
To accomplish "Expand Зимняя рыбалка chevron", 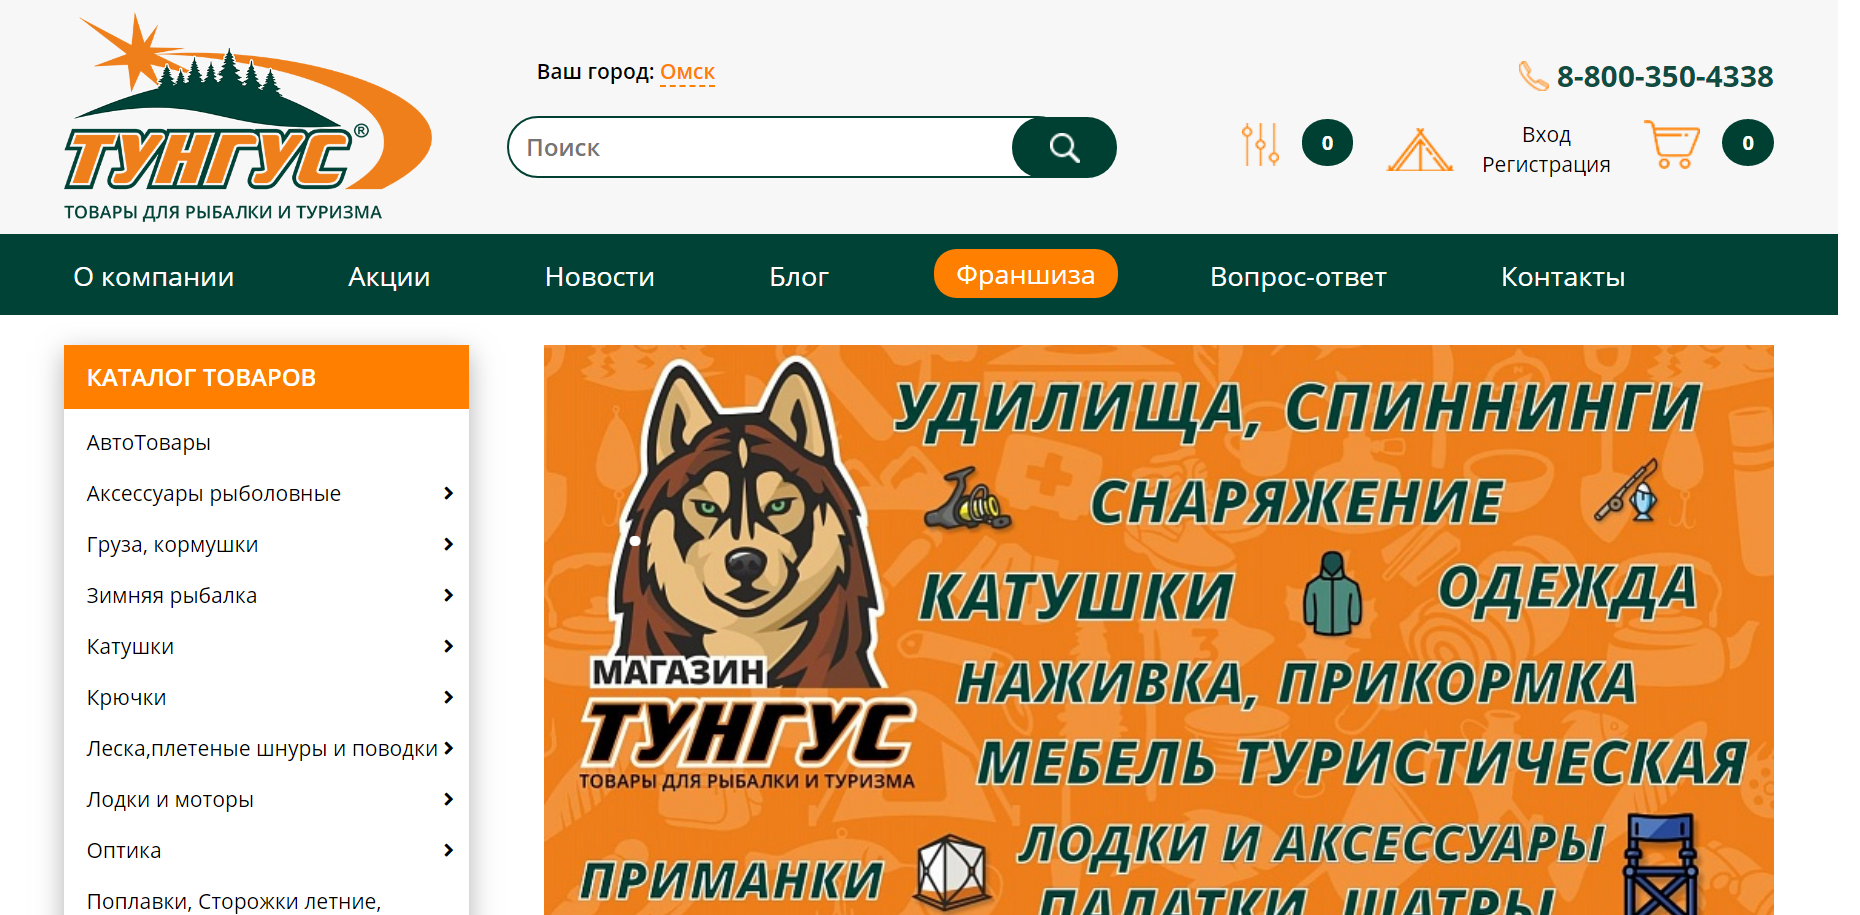I will 448,595.
